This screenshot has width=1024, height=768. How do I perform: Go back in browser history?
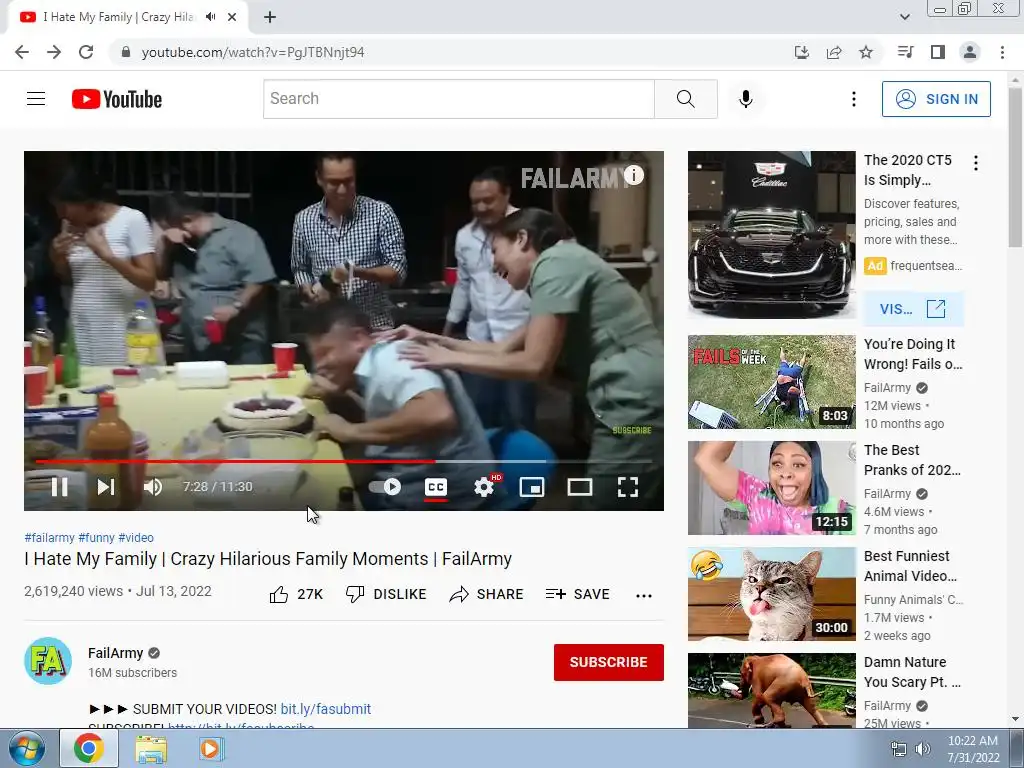click(x=22, y=52)
